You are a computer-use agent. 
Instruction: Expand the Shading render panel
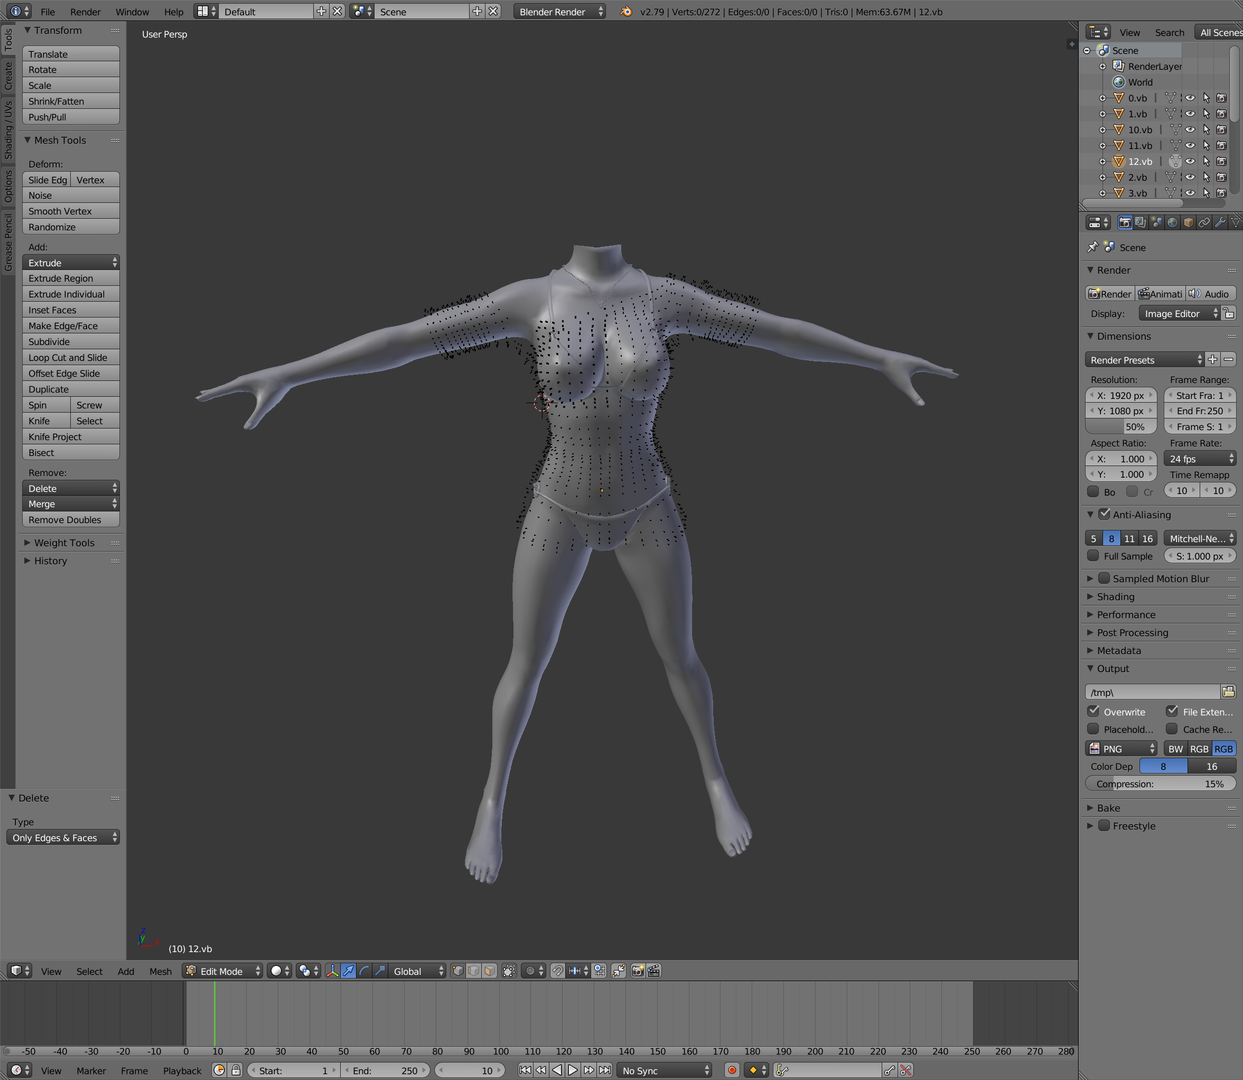(1115, 597)
